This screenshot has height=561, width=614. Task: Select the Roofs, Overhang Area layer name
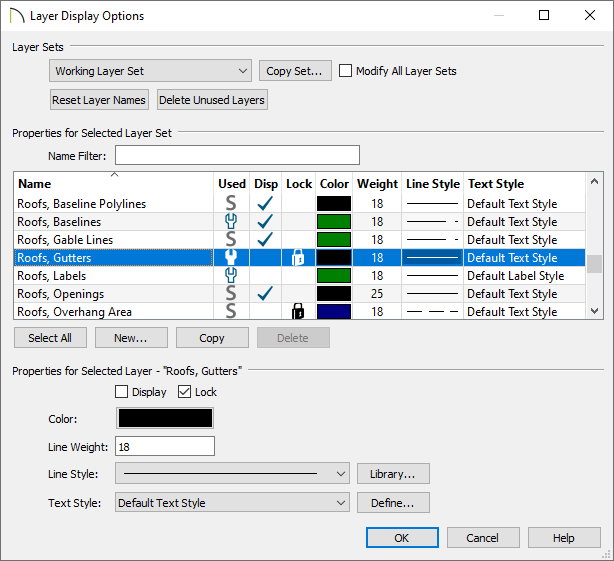74,312
